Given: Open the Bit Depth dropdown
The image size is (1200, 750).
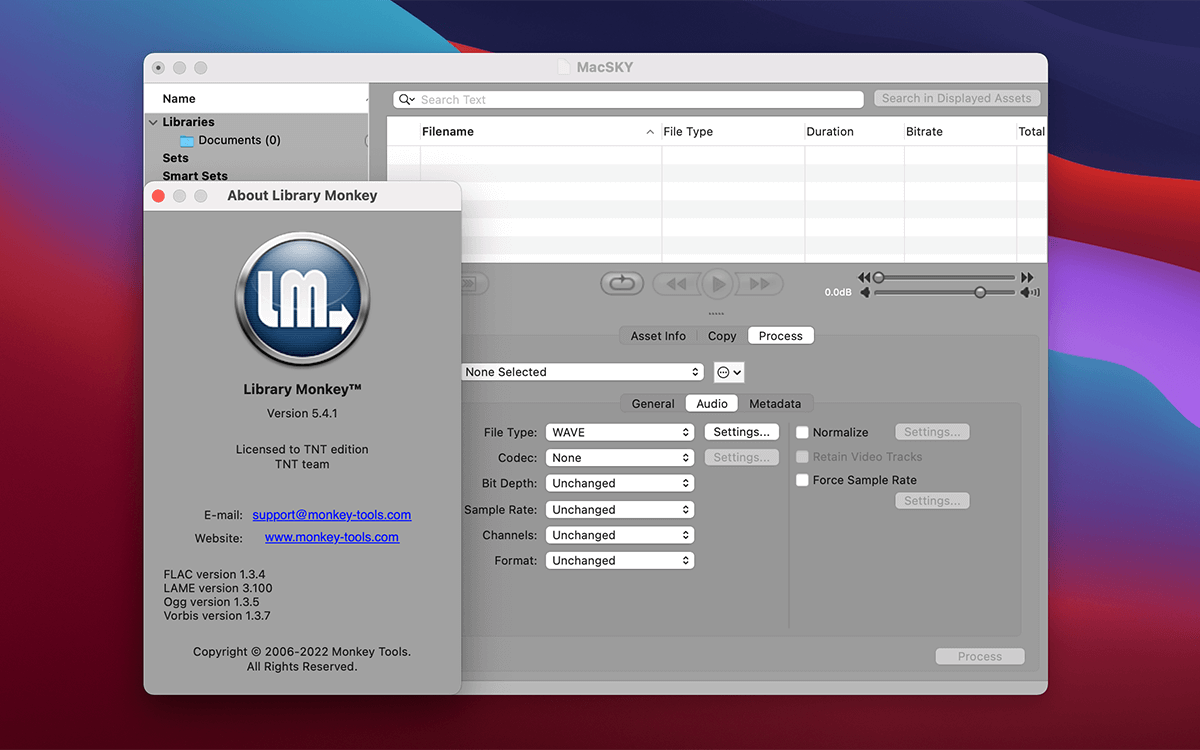Looking at the screenshot, I should 620,483.
